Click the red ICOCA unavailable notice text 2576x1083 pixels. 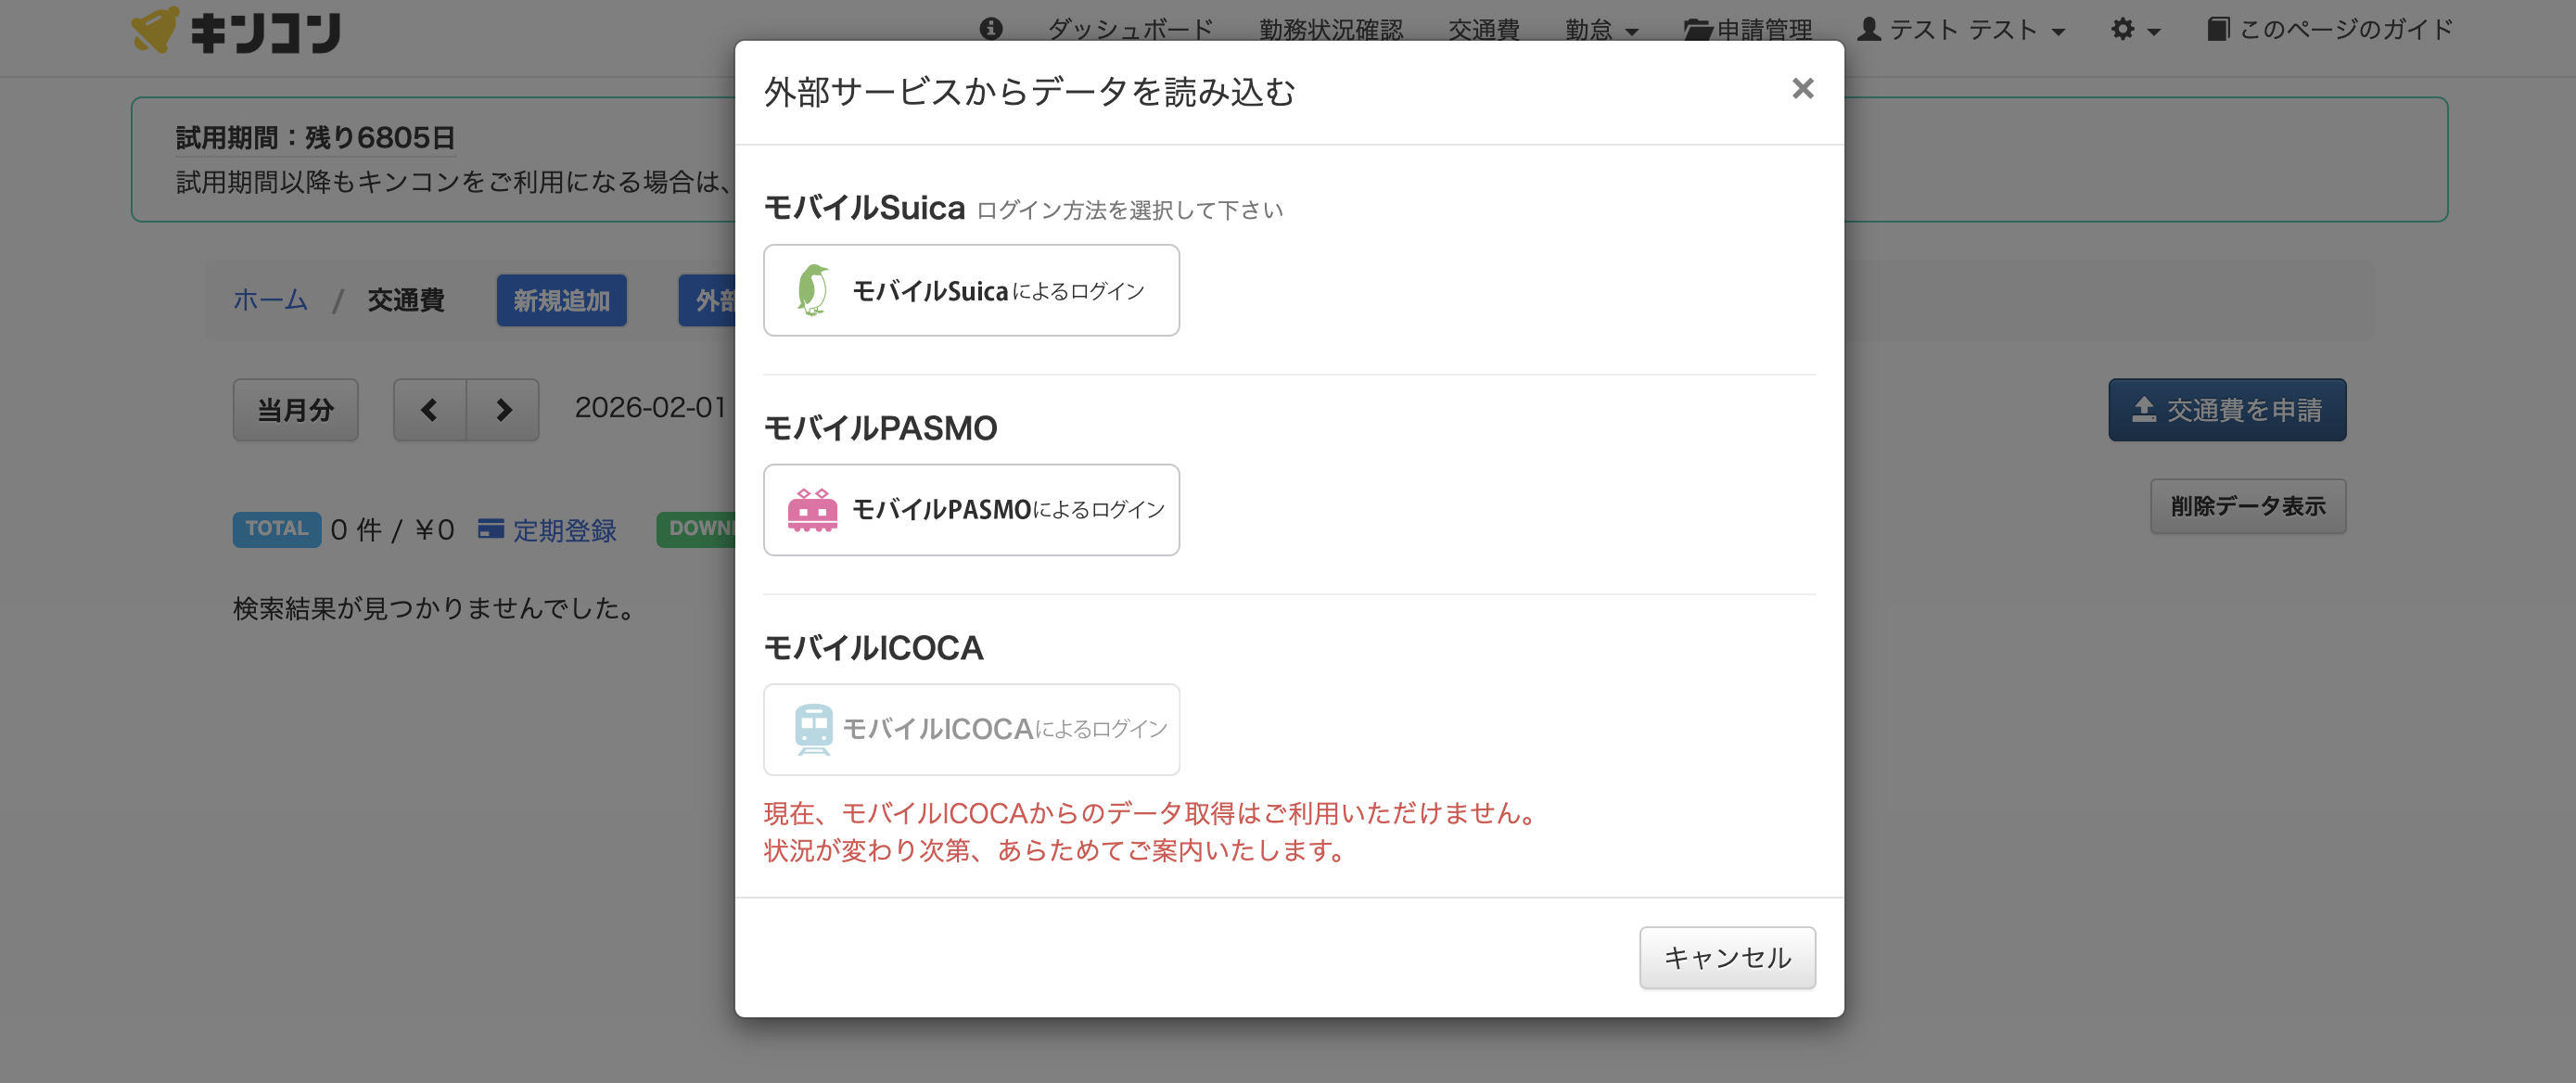coord(1151,831)
